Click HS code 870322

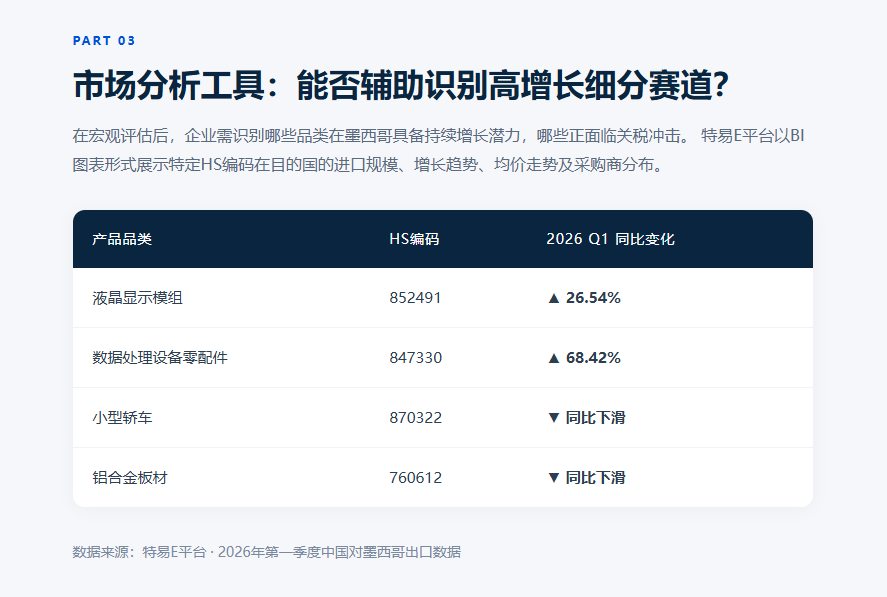[x=416, y=418]
